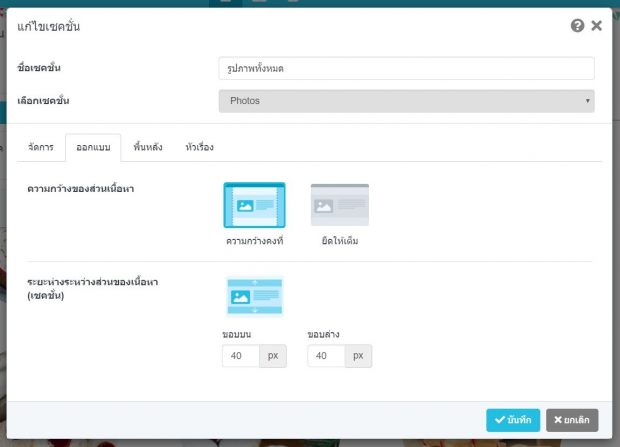Select the ความกว้างคงที่ fixed width layout
Viewport: 620px width, 447px height.
254,205
